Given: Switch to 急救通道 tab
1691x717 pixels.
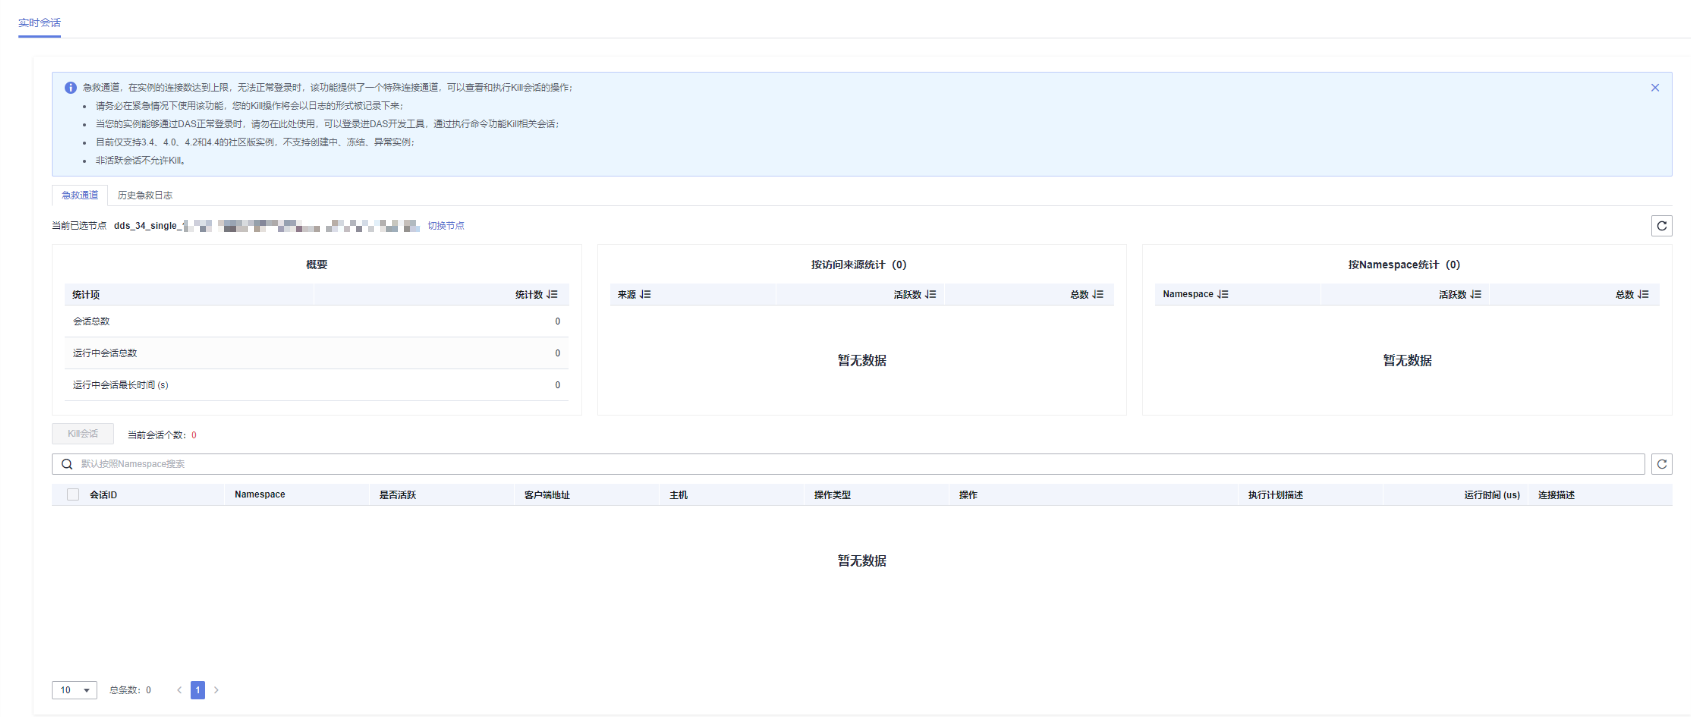Looking at the screenshot, I should [80, 196].
